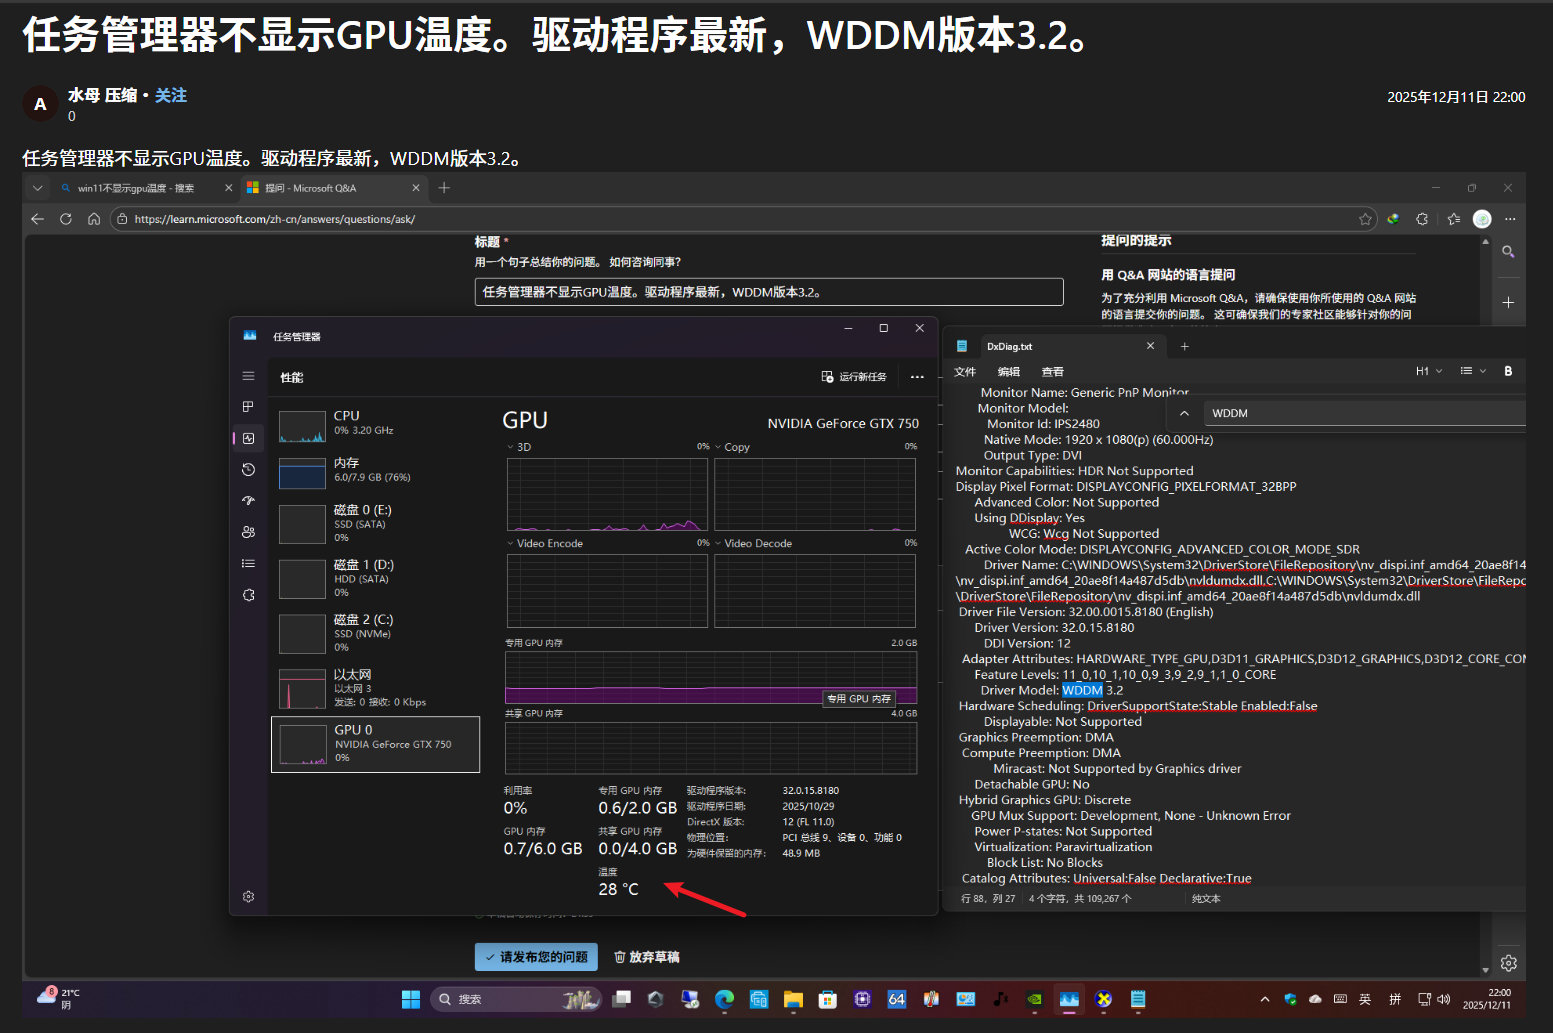The image size is (1553, 1033).
Task: Select Performance page icon in Task Manager
Action: (x=248, y=438)
